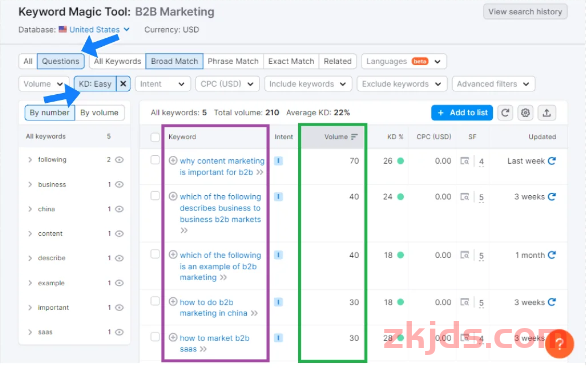Open the Exclude keywords dropdown
The image size is (586, 368).
click(402, 84)
